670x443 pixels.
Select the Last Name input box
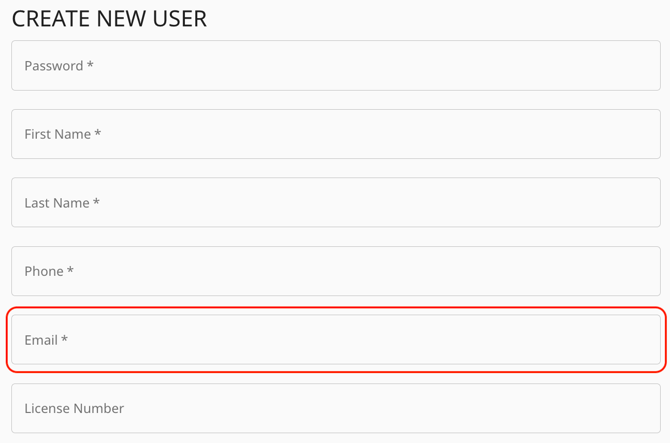coord(336,203)
